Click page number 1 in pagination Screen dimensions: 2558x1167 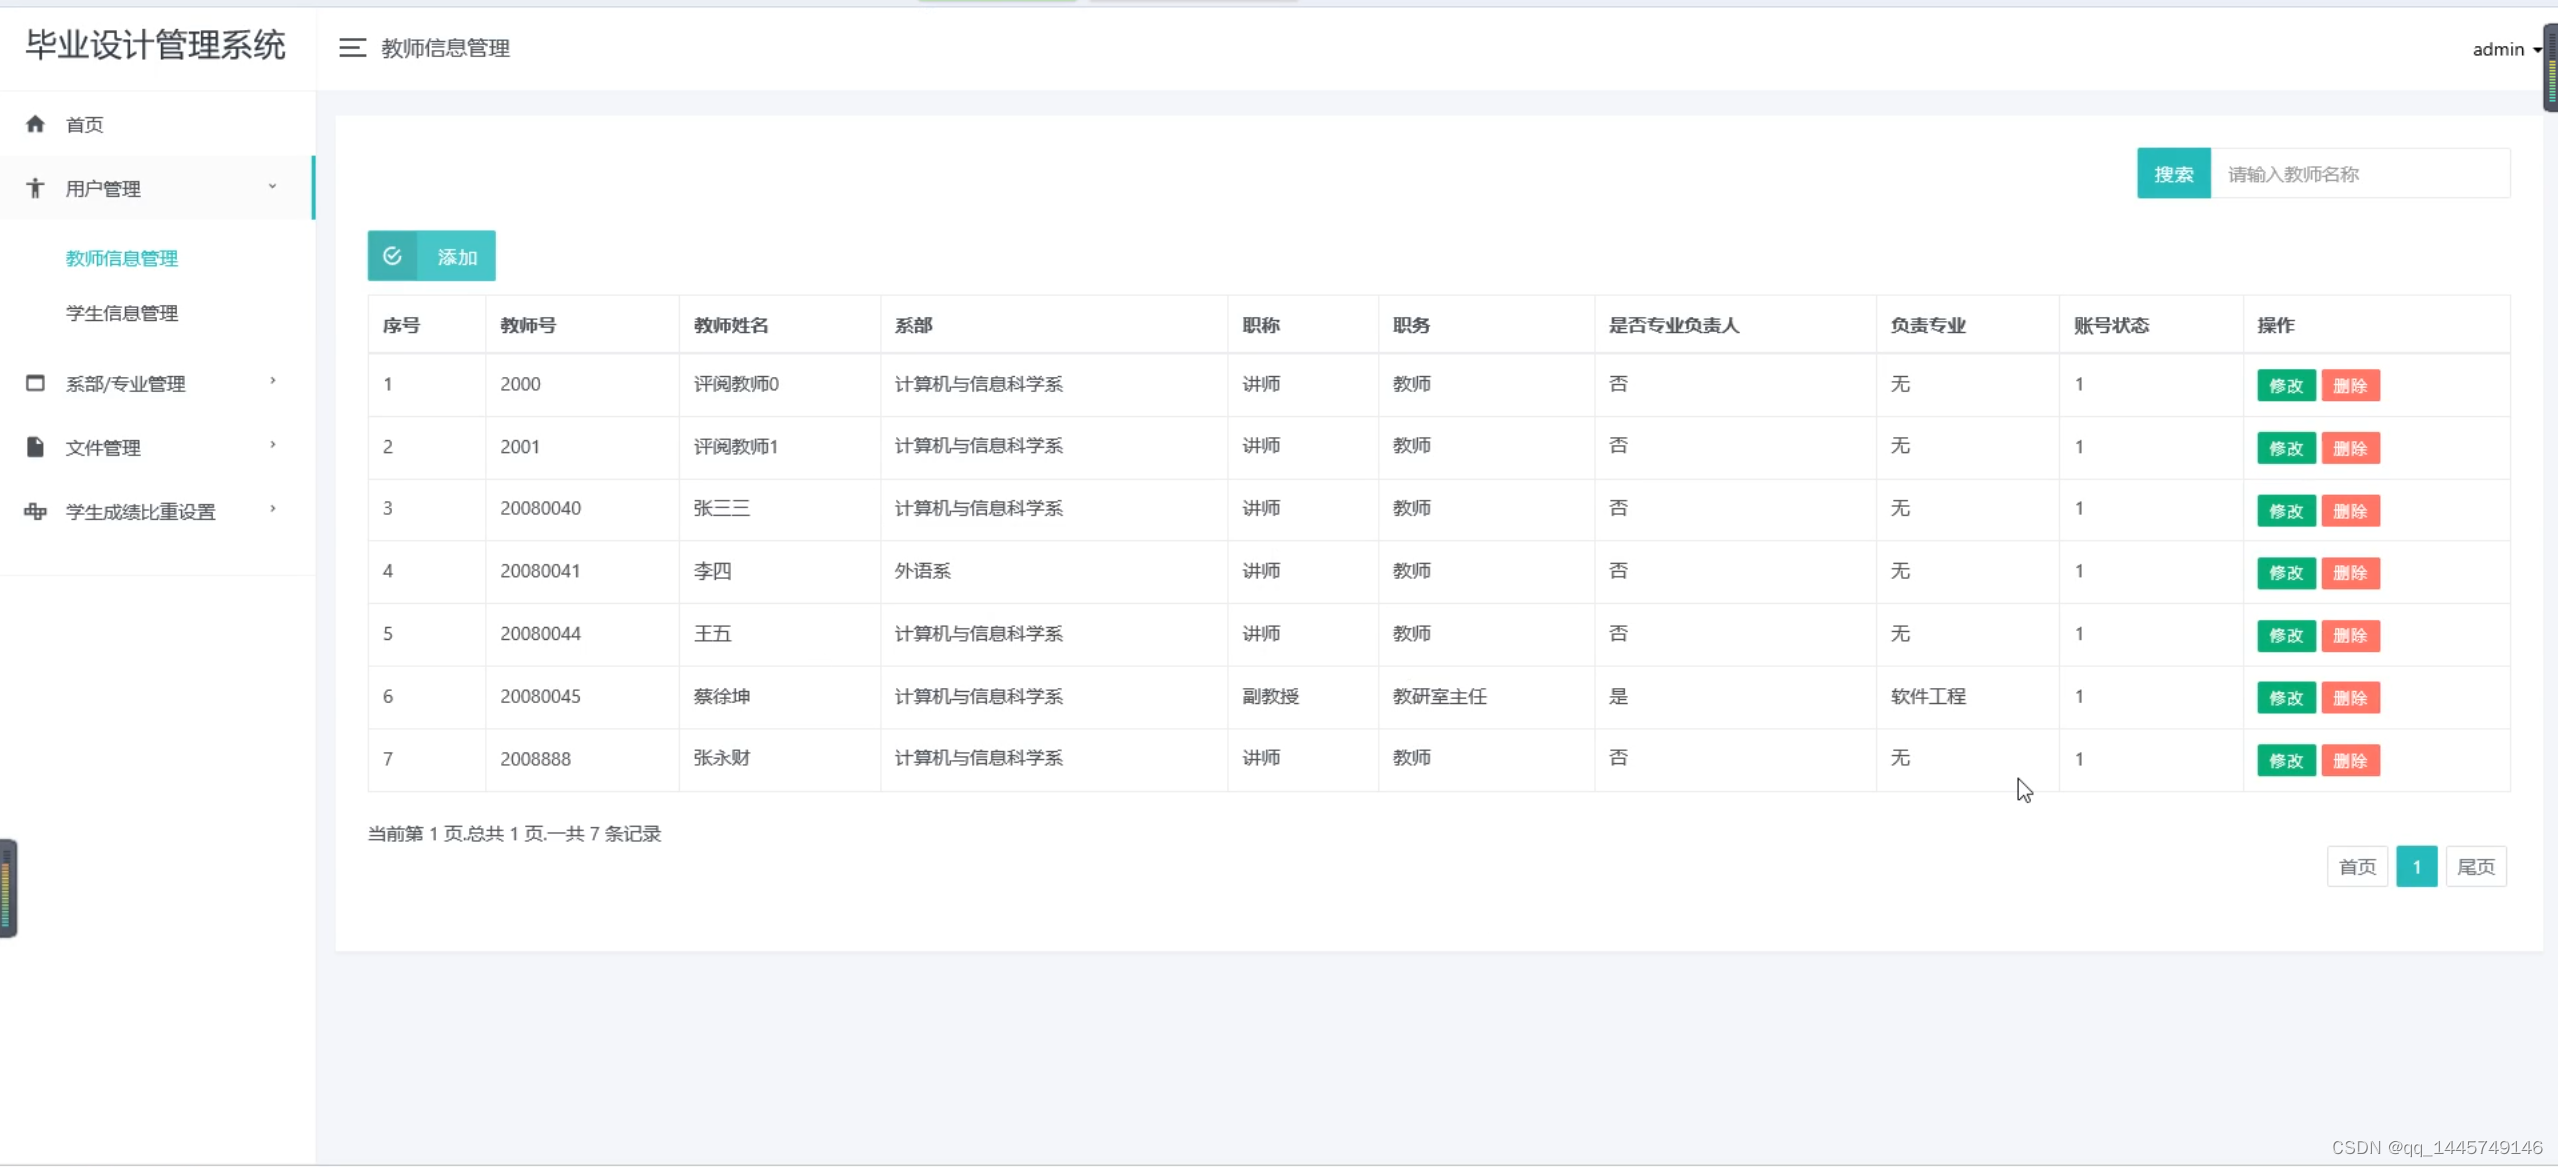pyautogui.click(x=2416, y=867)
